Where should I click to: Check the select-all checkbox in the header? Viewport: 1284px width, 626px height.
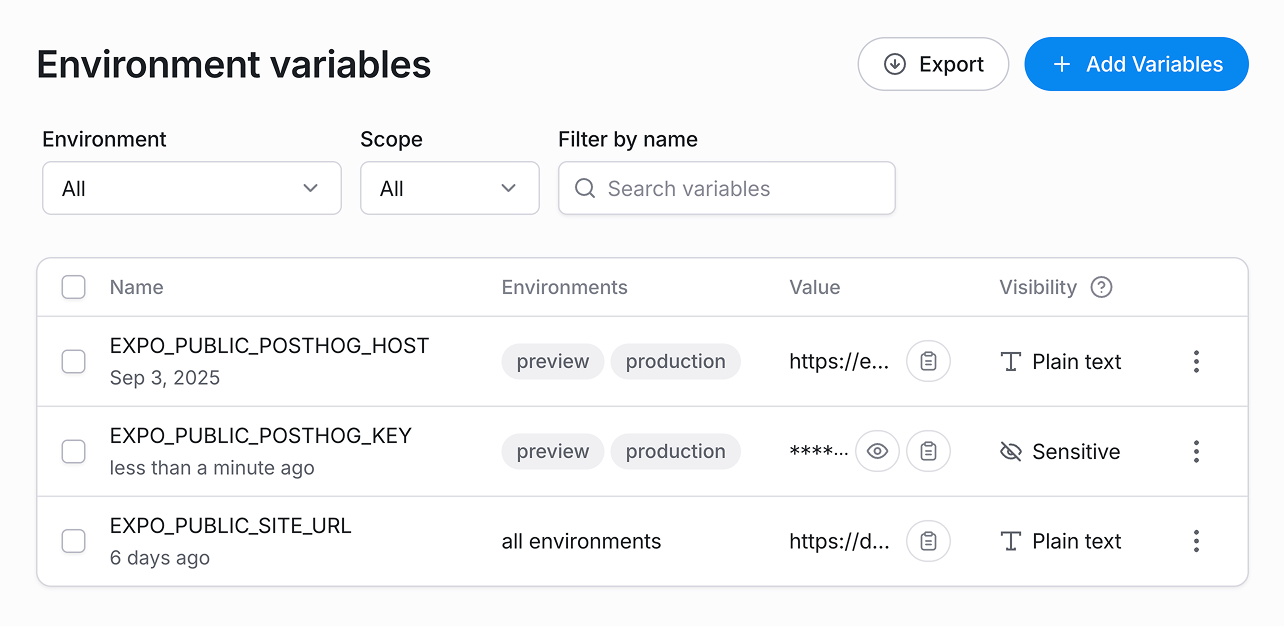(73, 287)
